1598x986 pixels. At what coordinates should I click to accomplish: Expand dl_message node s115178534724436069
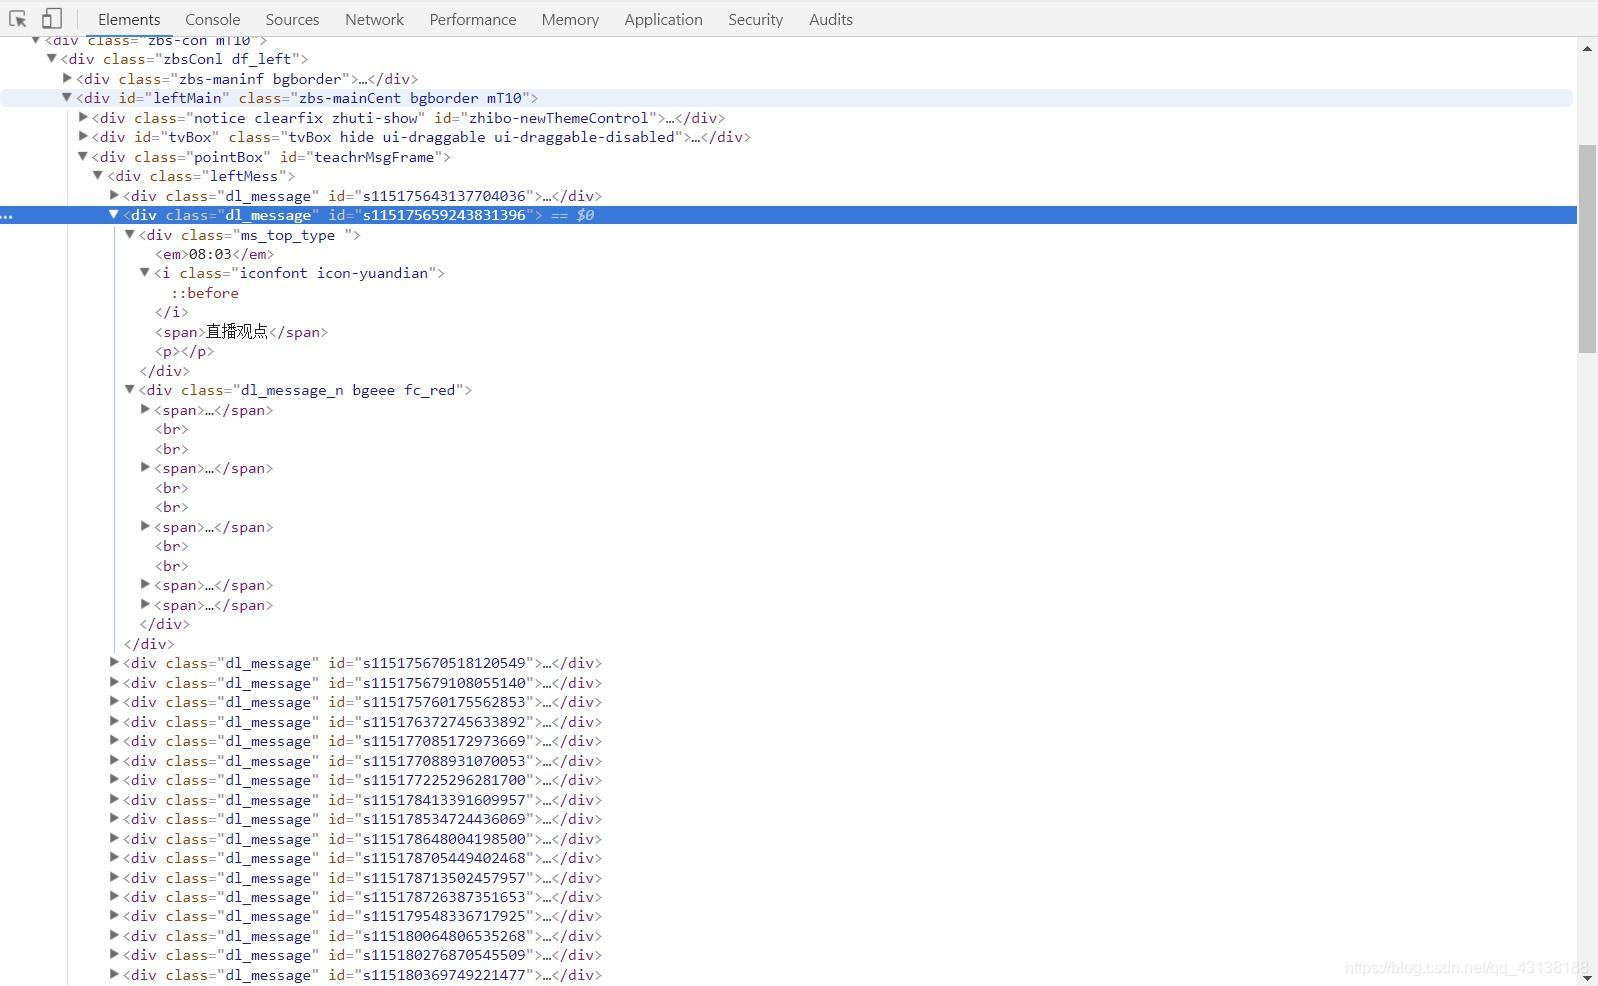tap(114, 818)
